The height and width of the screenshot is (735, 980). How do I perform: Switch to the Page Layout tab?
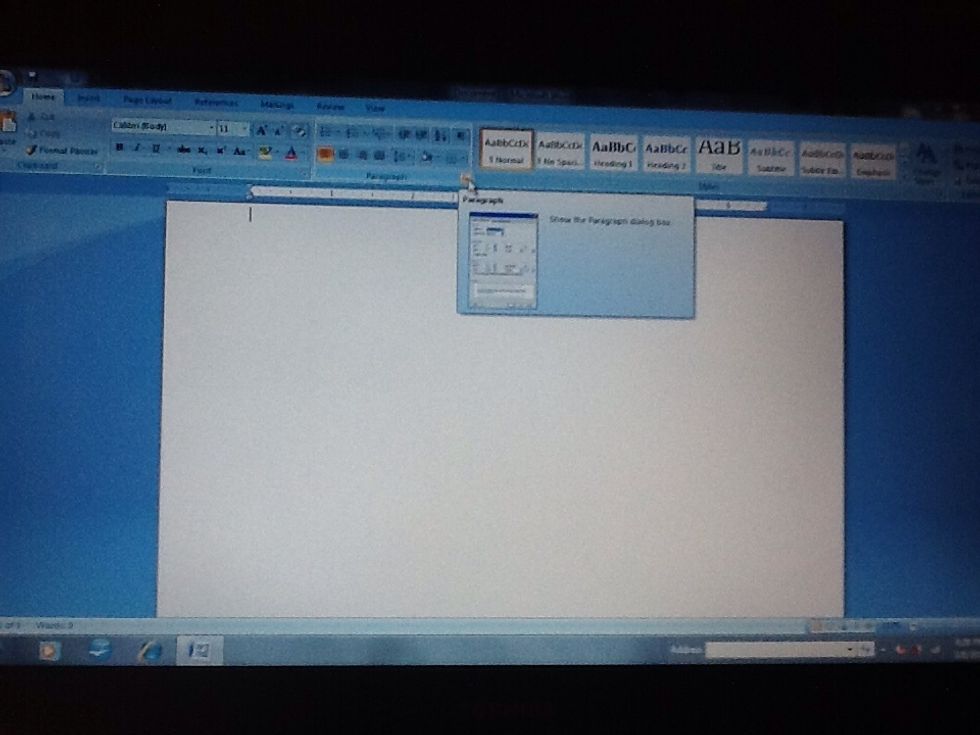tap(147, 100)
